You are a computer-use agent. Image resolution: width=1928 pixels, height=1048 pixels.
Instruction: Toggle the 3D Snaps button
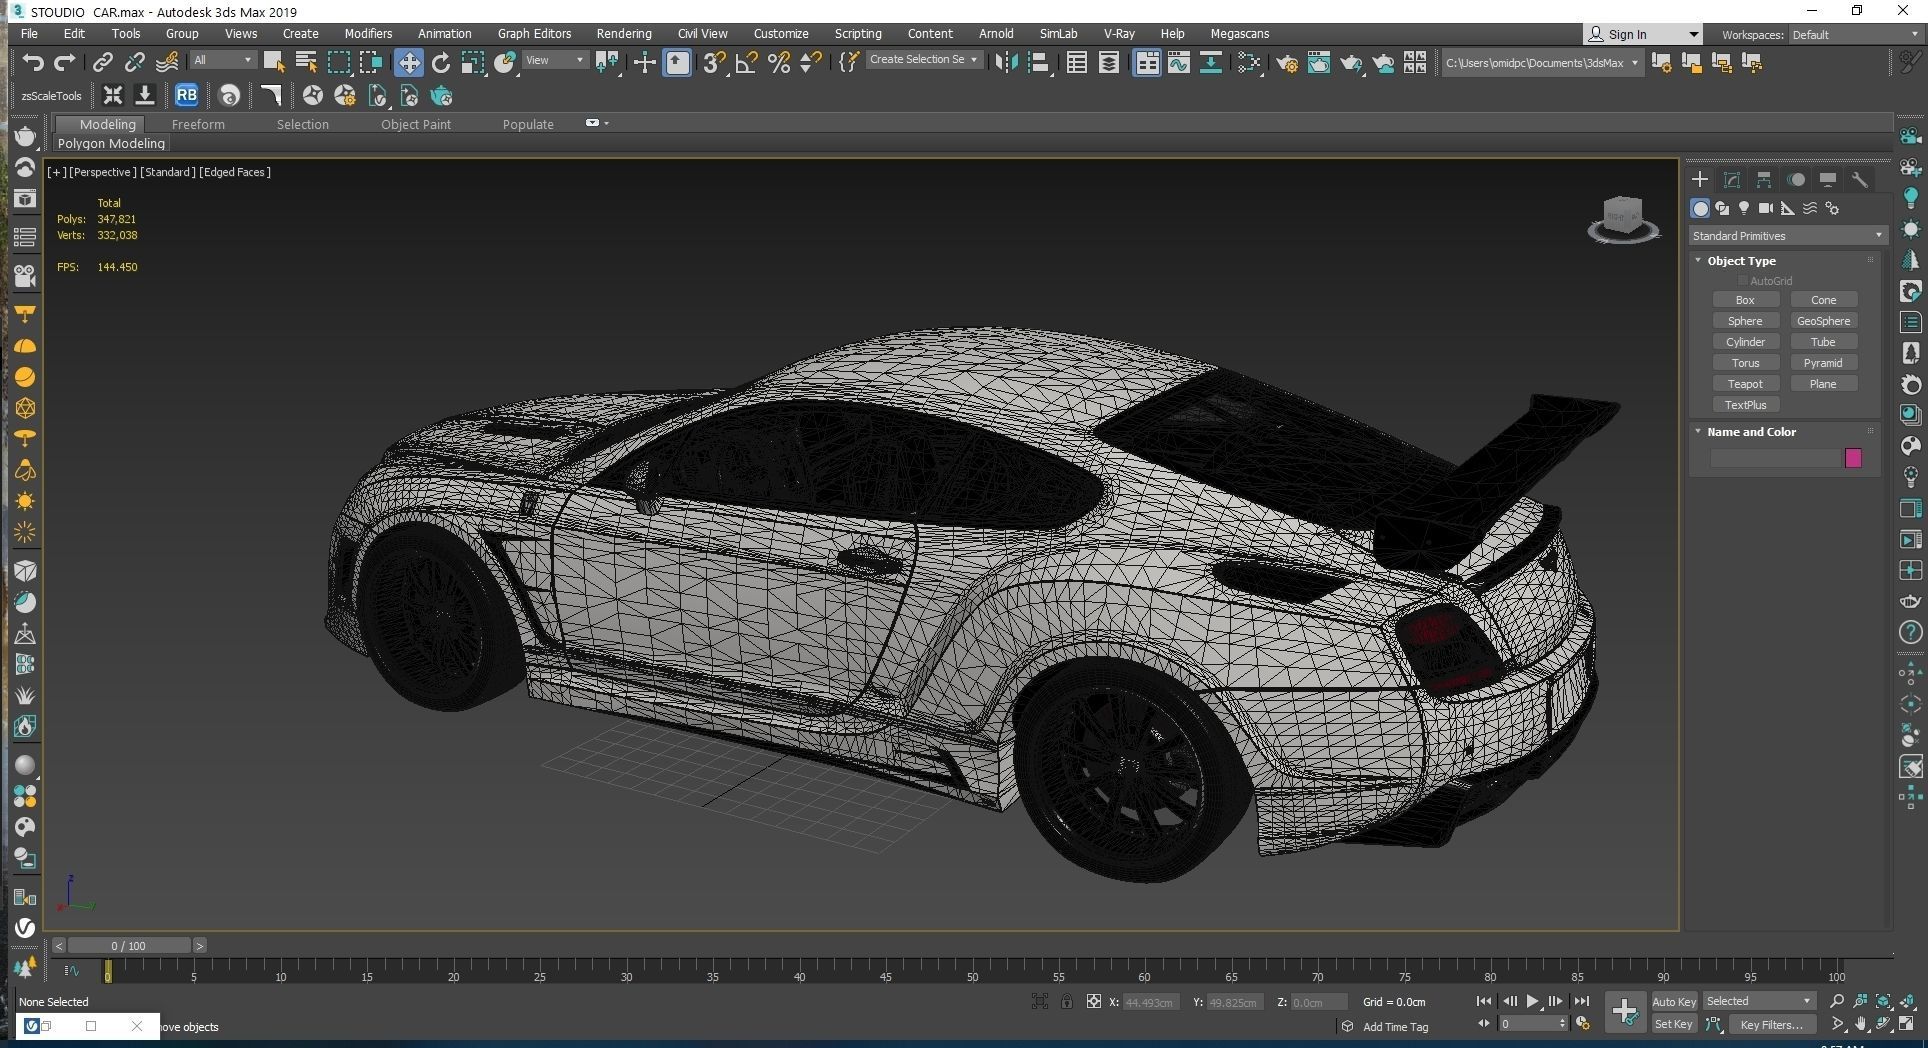point(714,62)
